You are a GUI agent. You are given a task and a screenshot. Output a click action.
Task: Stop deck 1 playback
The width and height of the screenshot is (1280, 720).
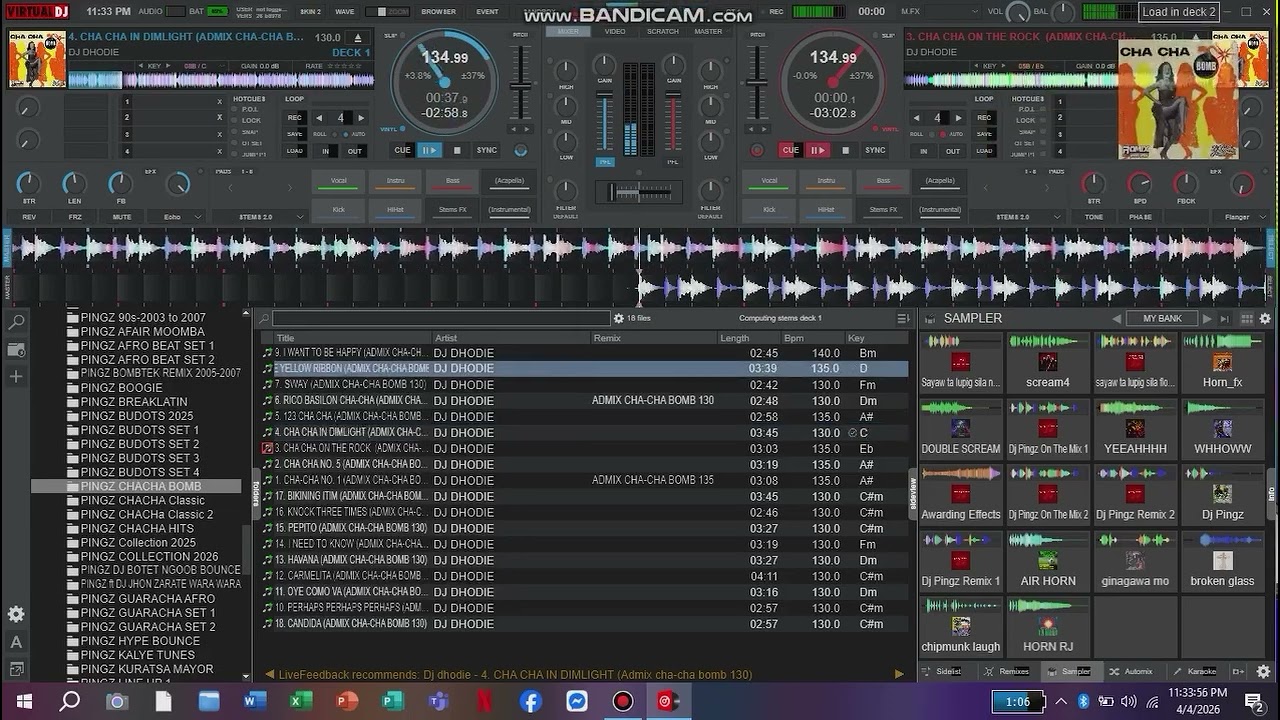coord(457,150)
